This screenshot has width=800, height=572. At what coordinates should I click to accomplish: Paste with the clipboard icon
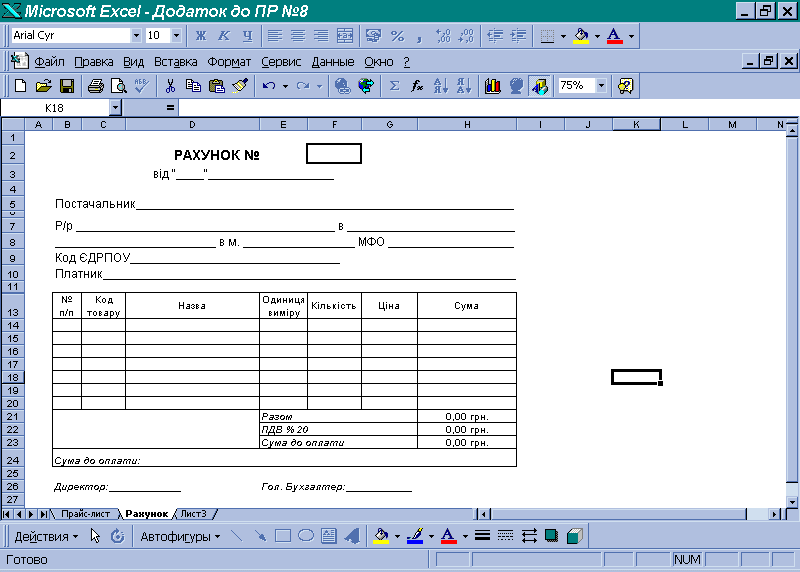coord(217,86)
